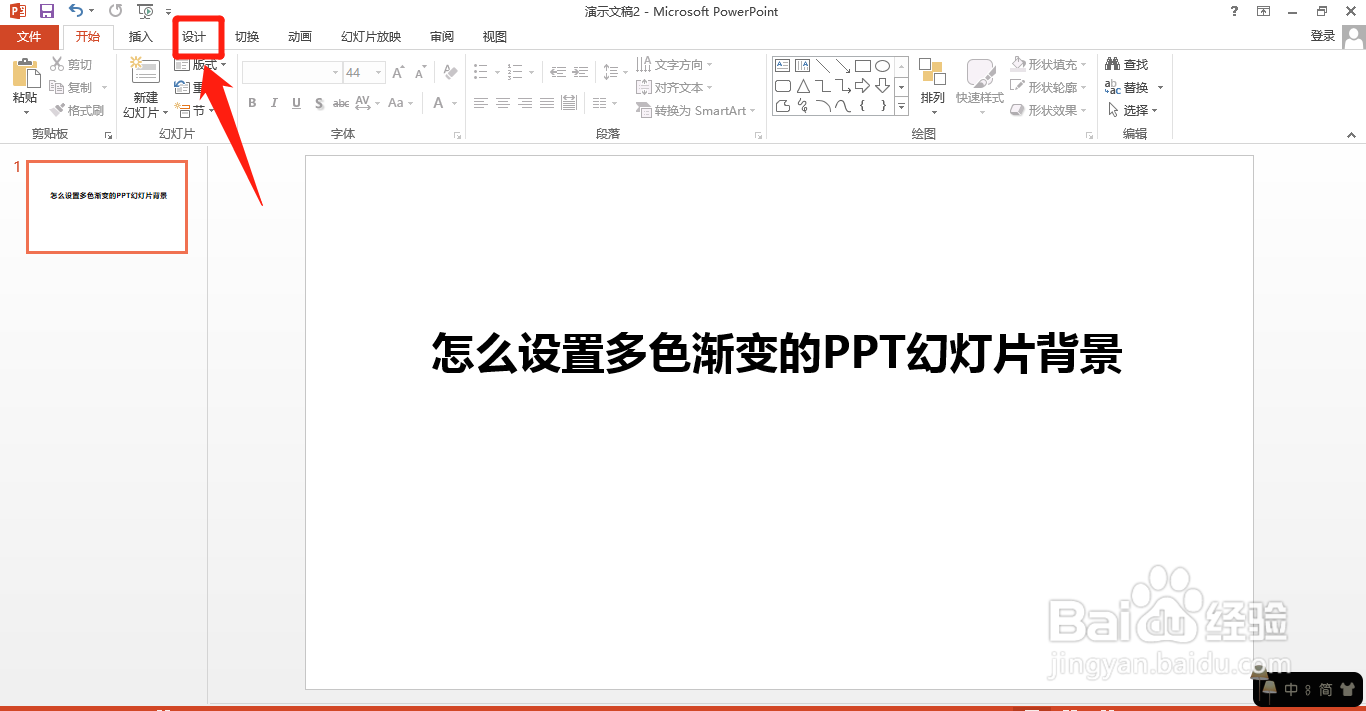Align text right
The height and width of the screenshot is (711, 1366).
click(x=524, y=103)
